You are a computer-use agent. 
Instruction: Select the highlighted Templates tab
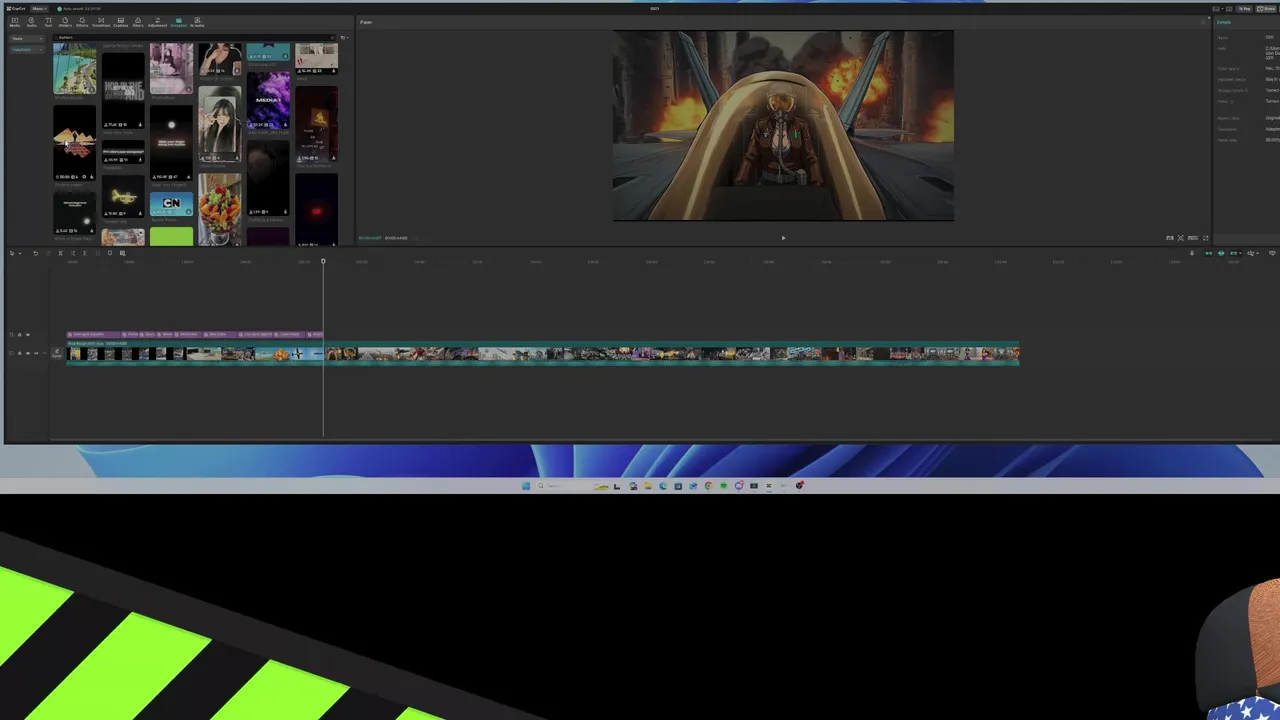pyautogui.click(x=179, y=22)
